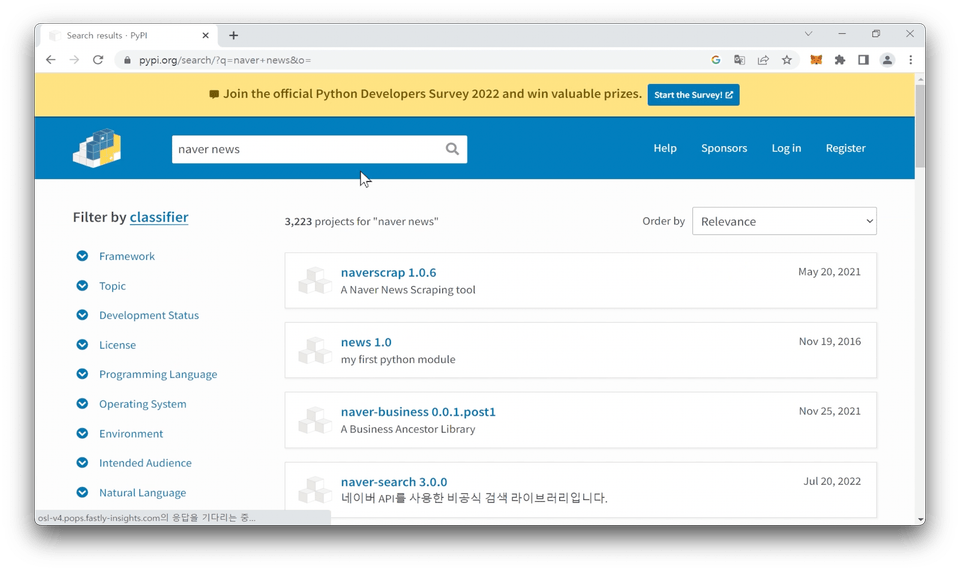
Task: Click the Jul 20, 2022 date
Action: click(832, 481)
